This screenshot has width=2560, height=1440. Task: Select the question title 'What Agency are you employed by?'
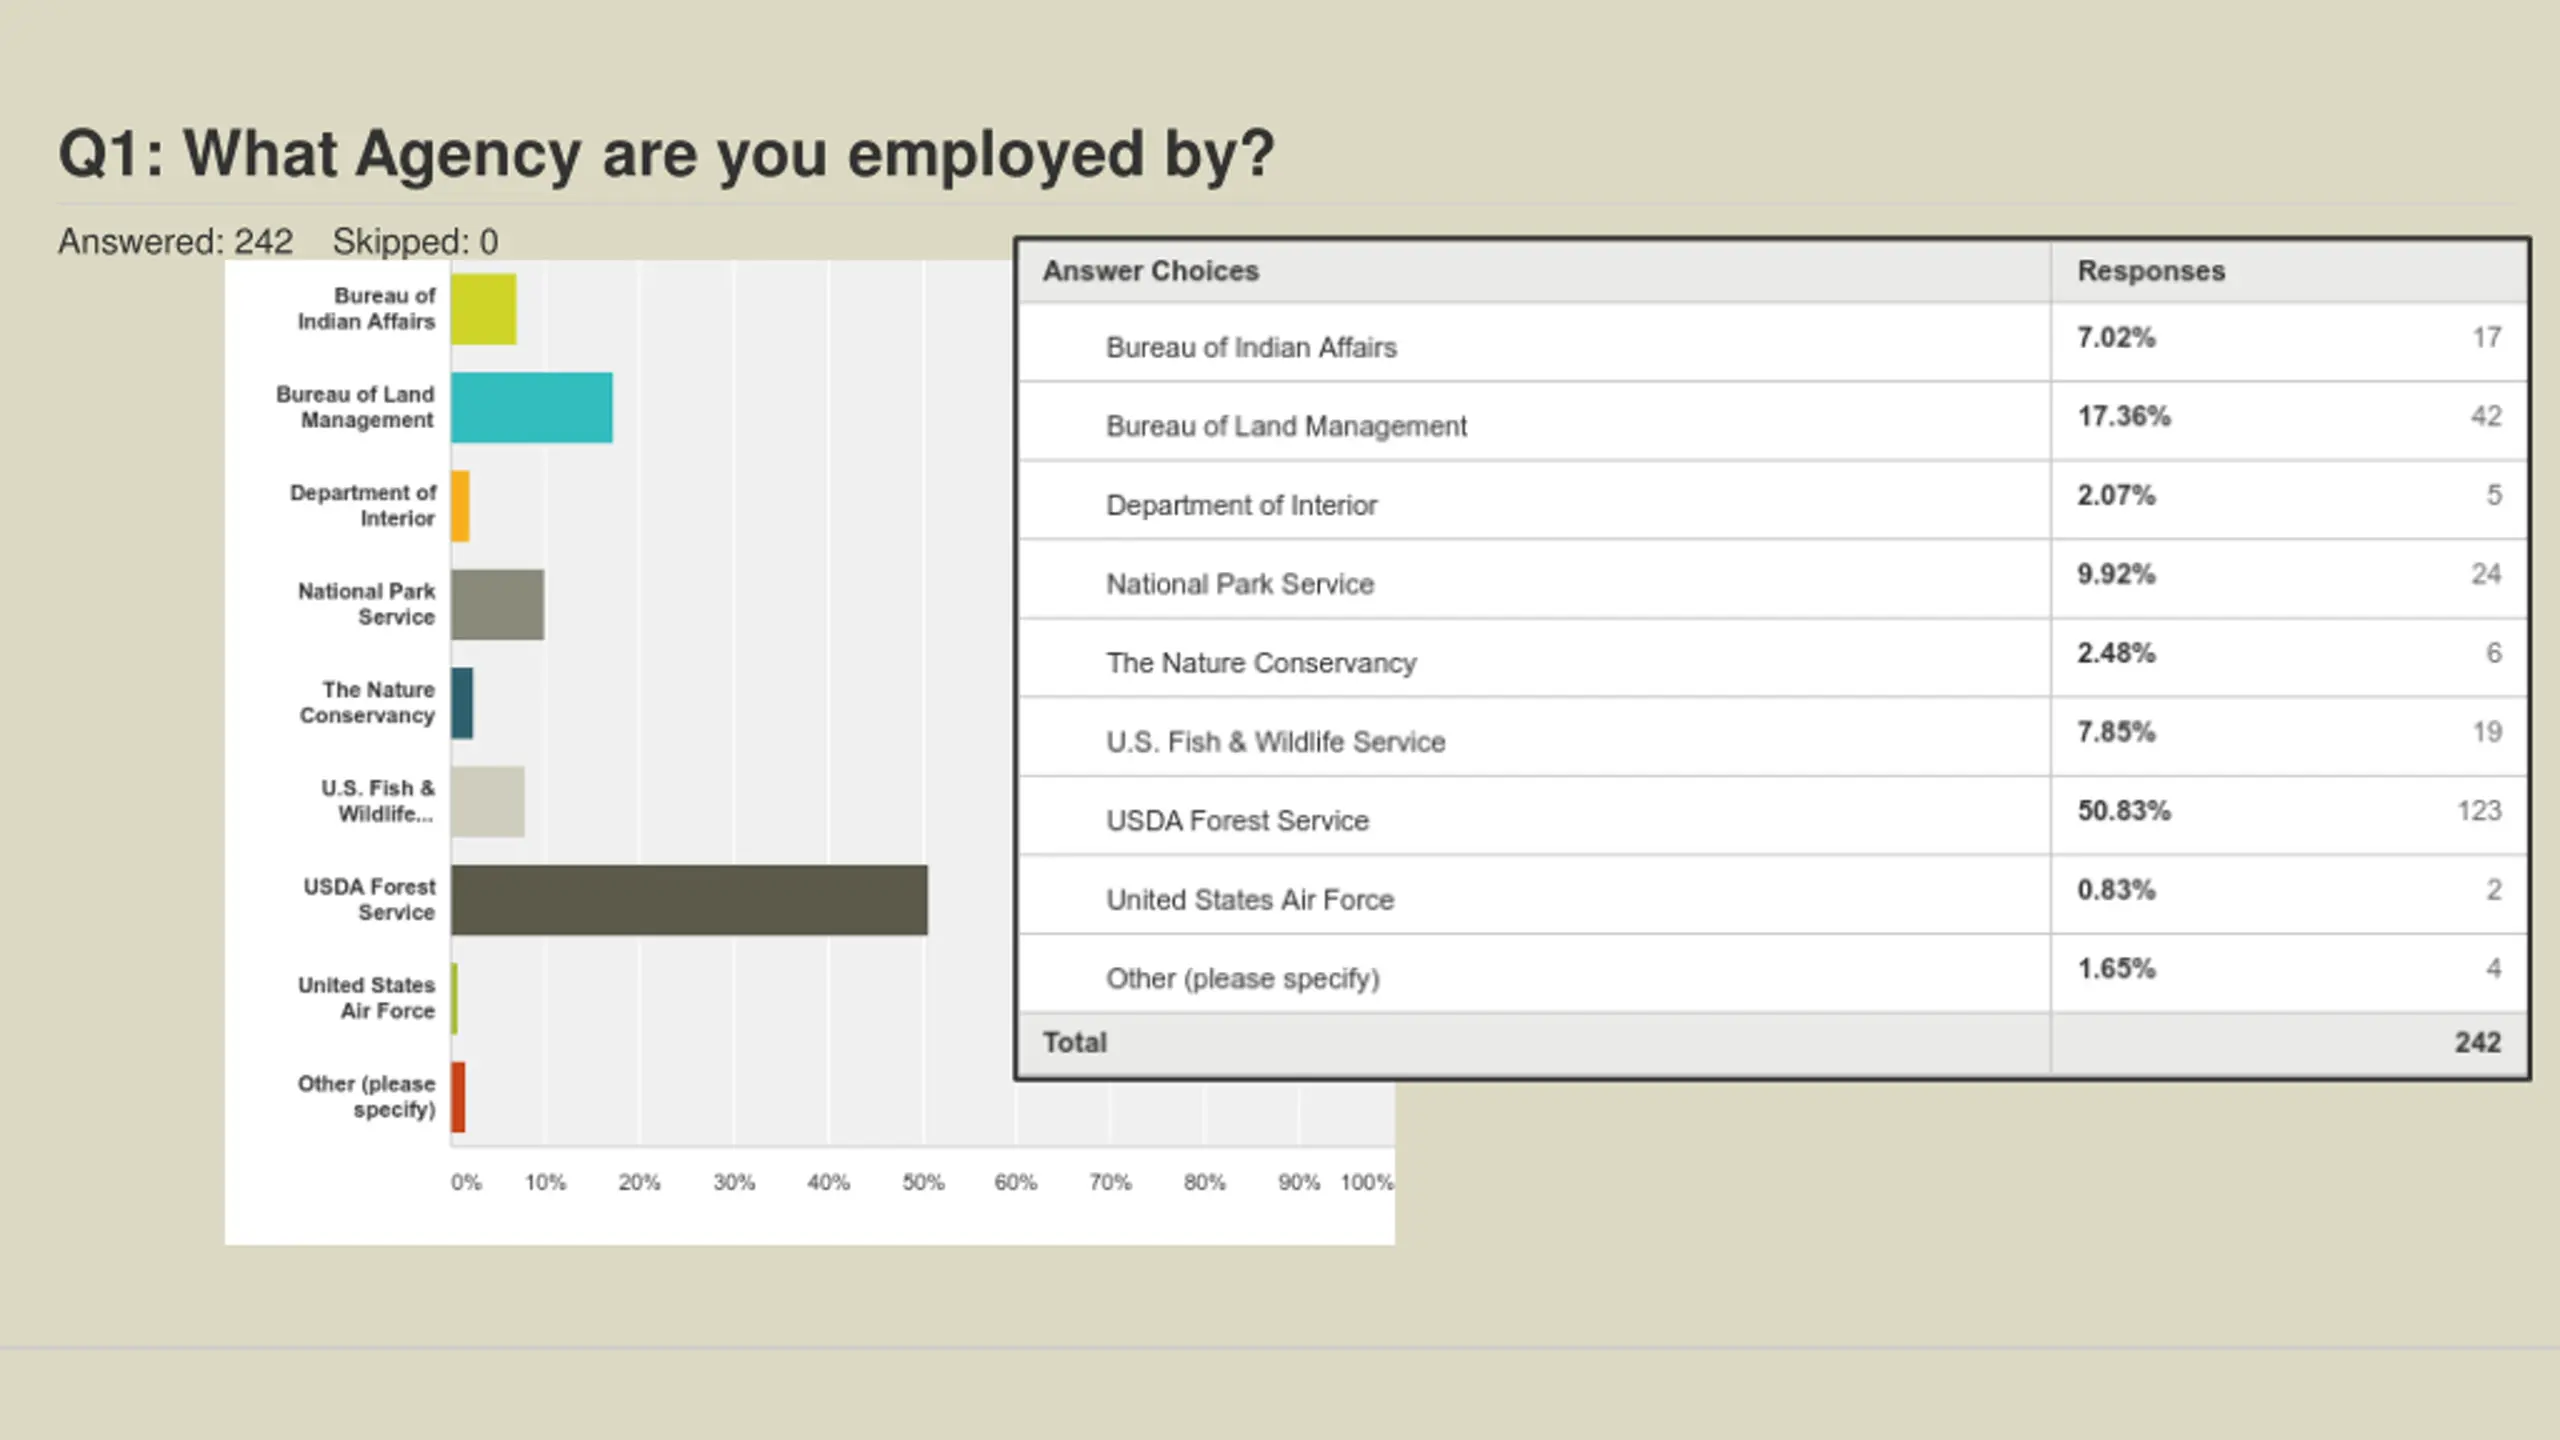666,154
